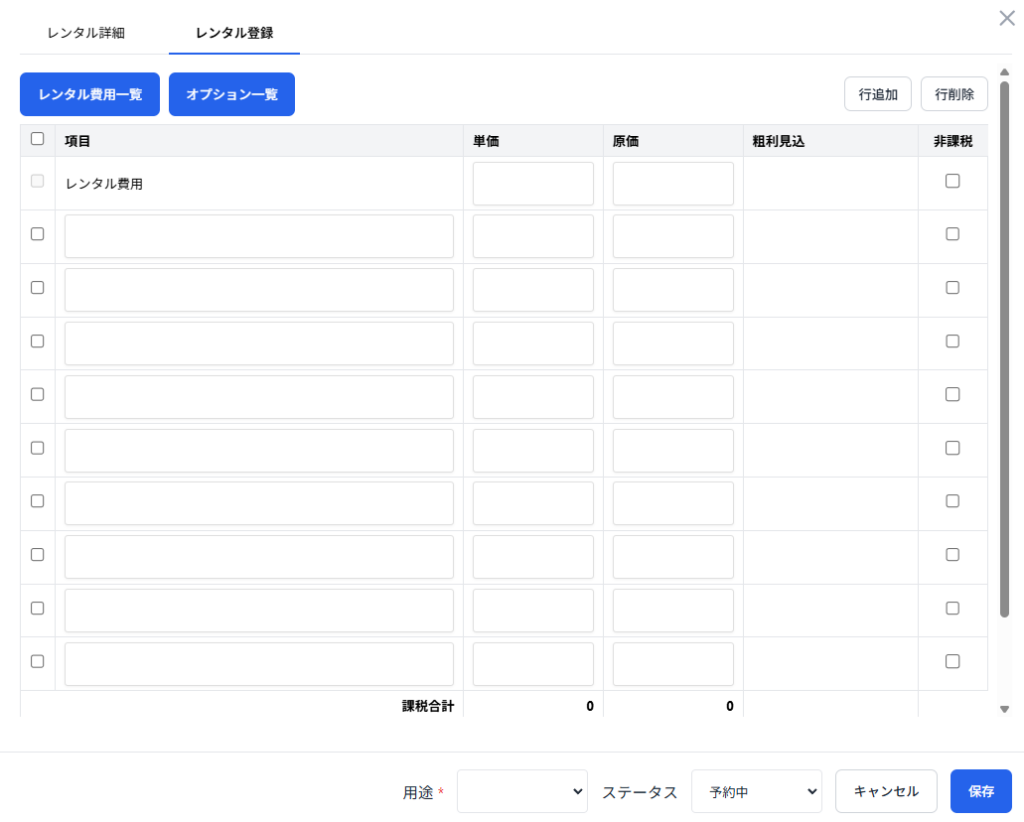
Task: Focus the 原価 field for レンタル費用
Action: 673,184
